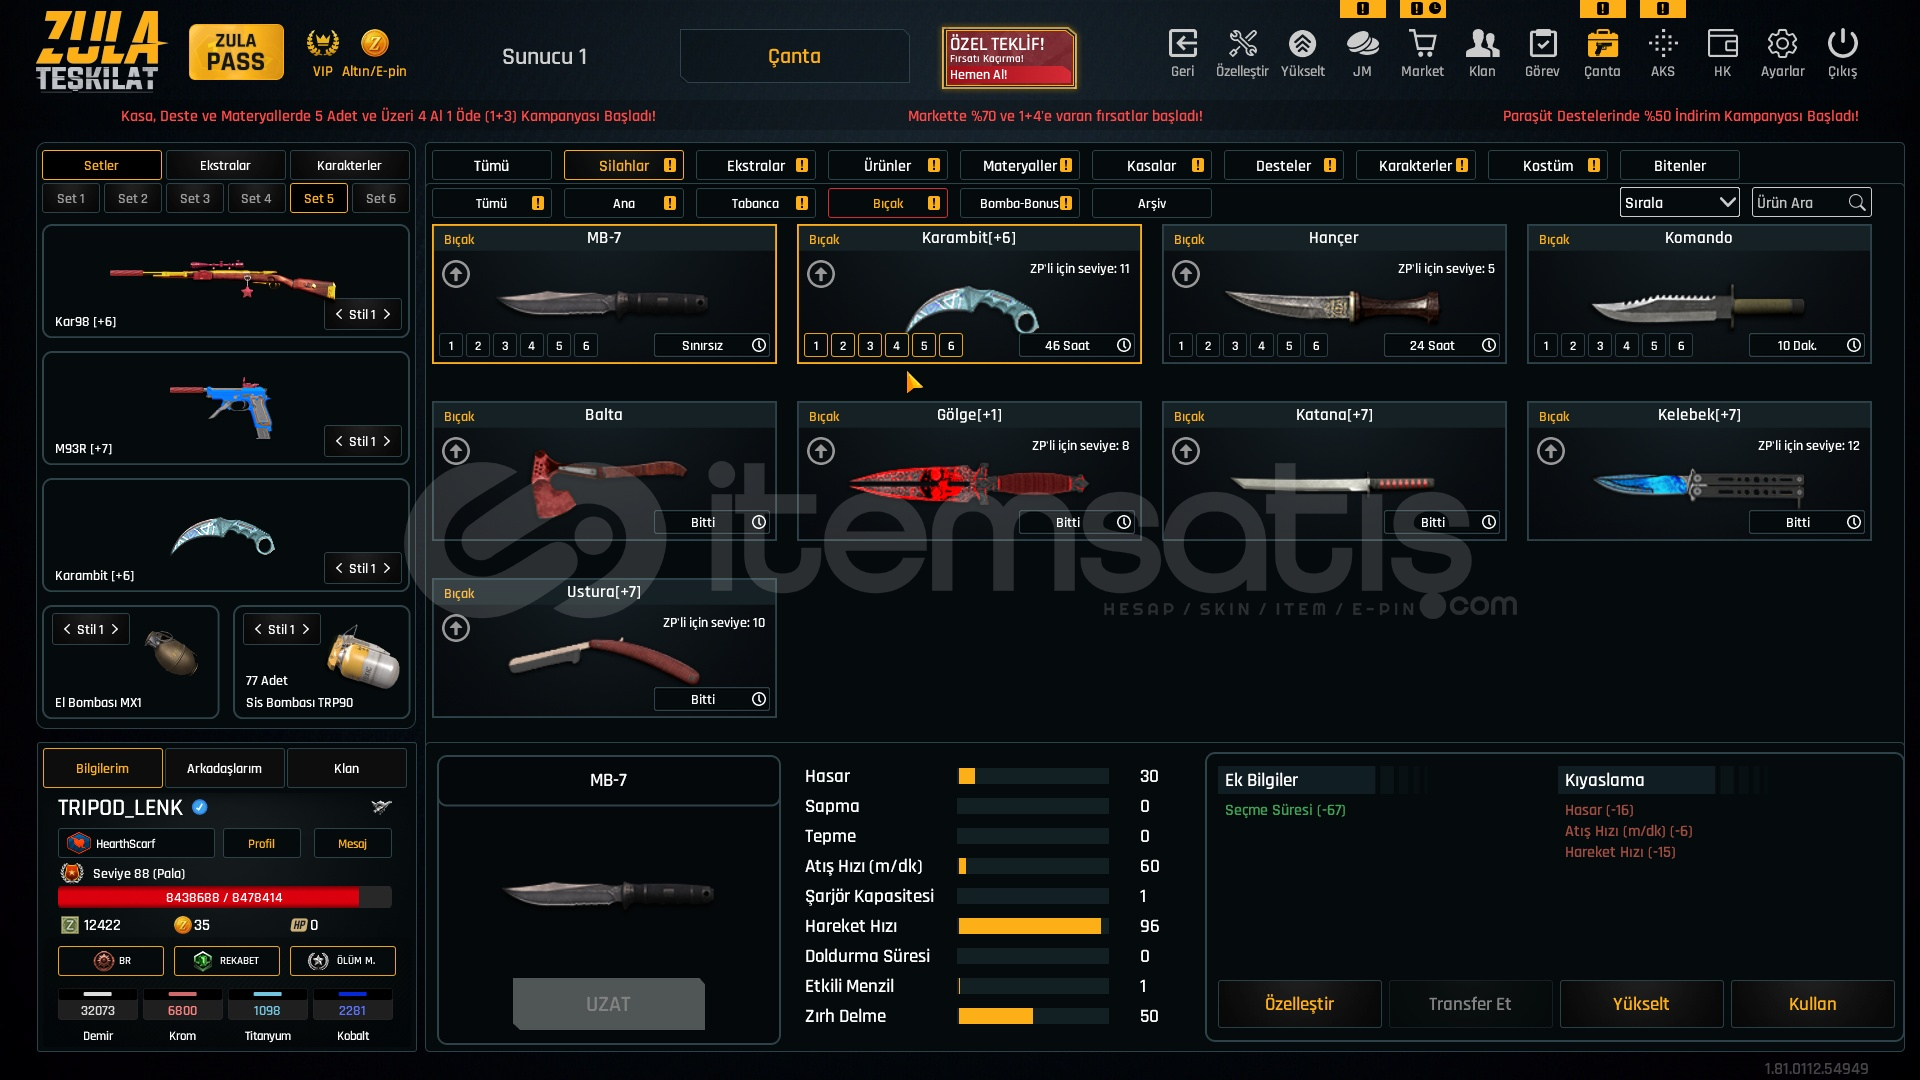Click the Geri back icon
The image size is (1920, 1080).
coord(1182,45)
